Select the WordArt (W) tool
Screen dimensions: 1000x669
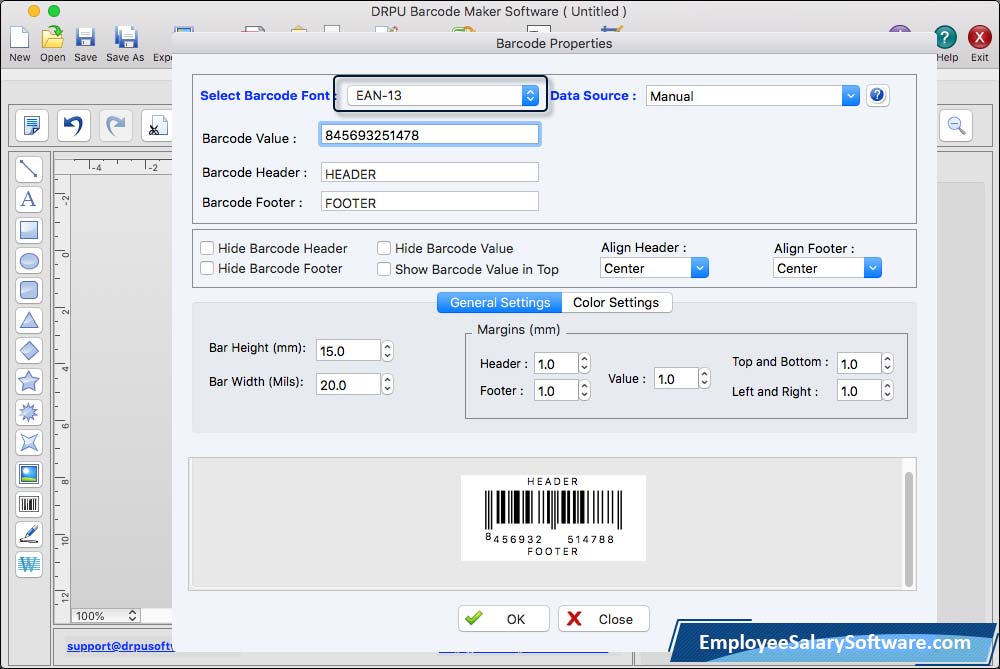[29, 564]
